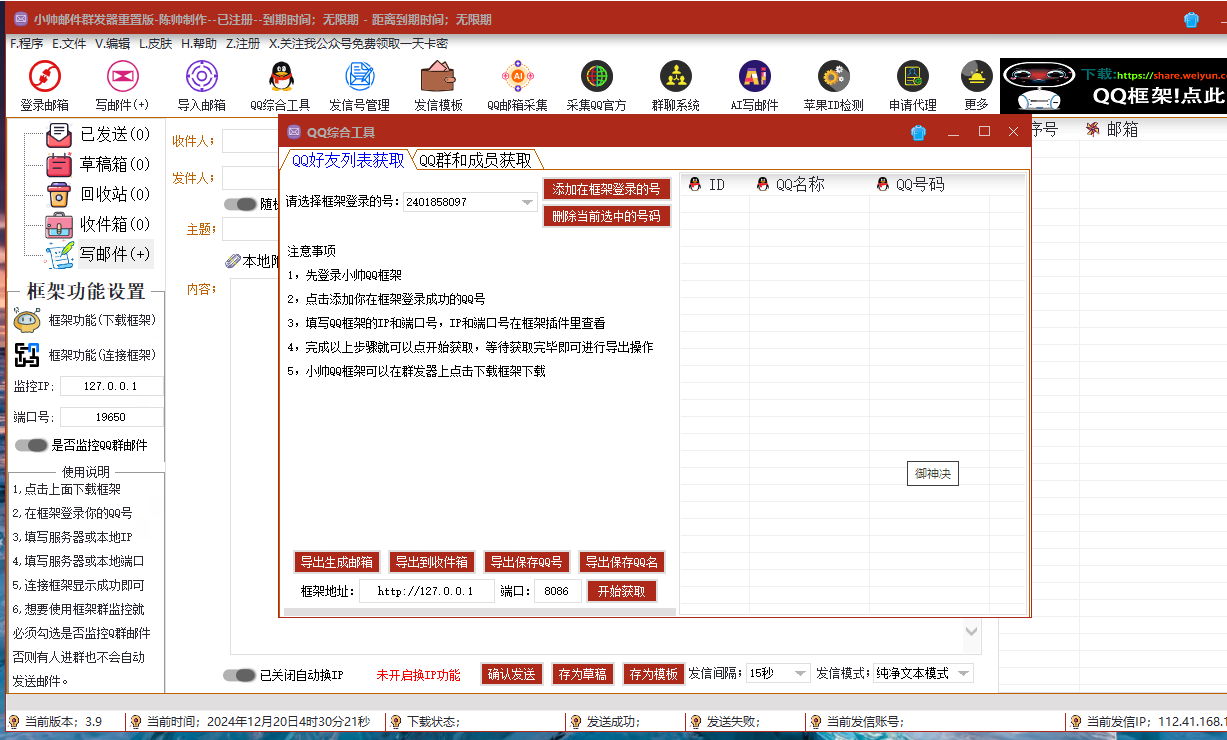Expand the framework login QQ number dropdown

(527, 202)
